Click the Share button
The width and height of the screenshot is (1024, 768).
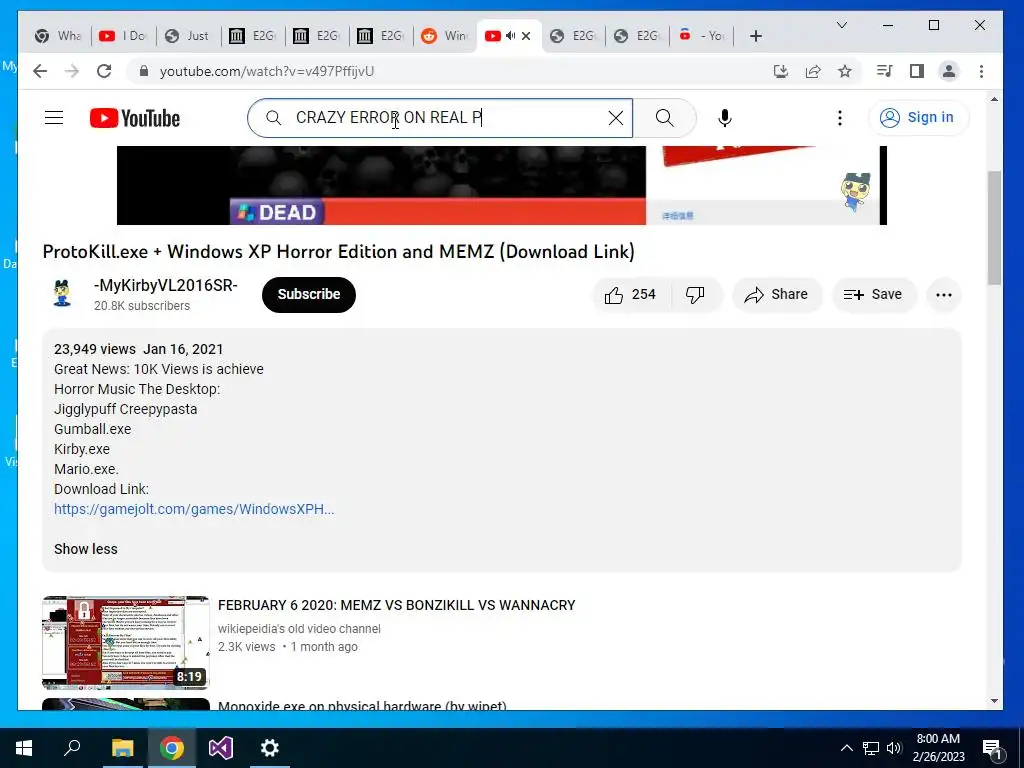point(776,295)
